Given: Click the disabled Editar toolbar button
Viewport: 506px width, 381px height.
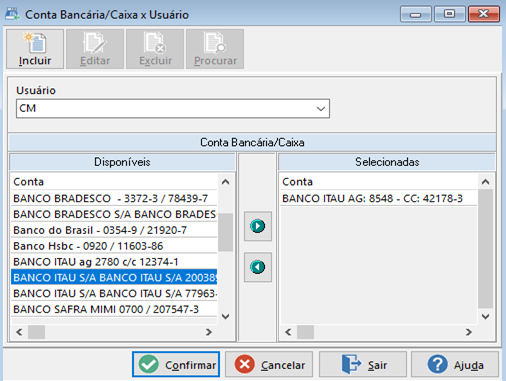Looking at the screenshot, I should pyautogui.click(x=95, y=49).
